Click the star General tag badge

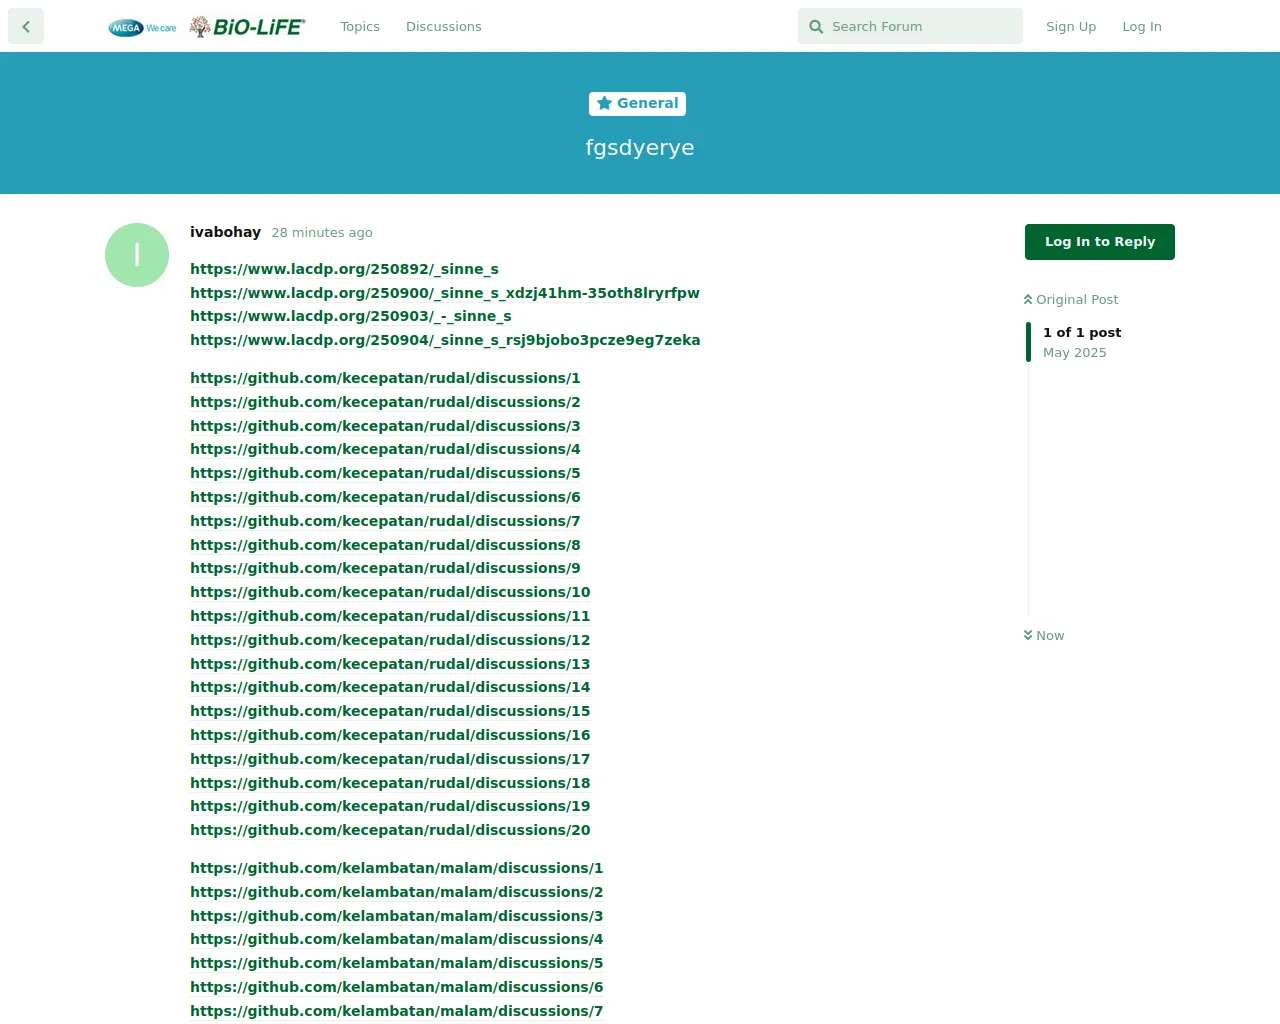click(637, 103)
